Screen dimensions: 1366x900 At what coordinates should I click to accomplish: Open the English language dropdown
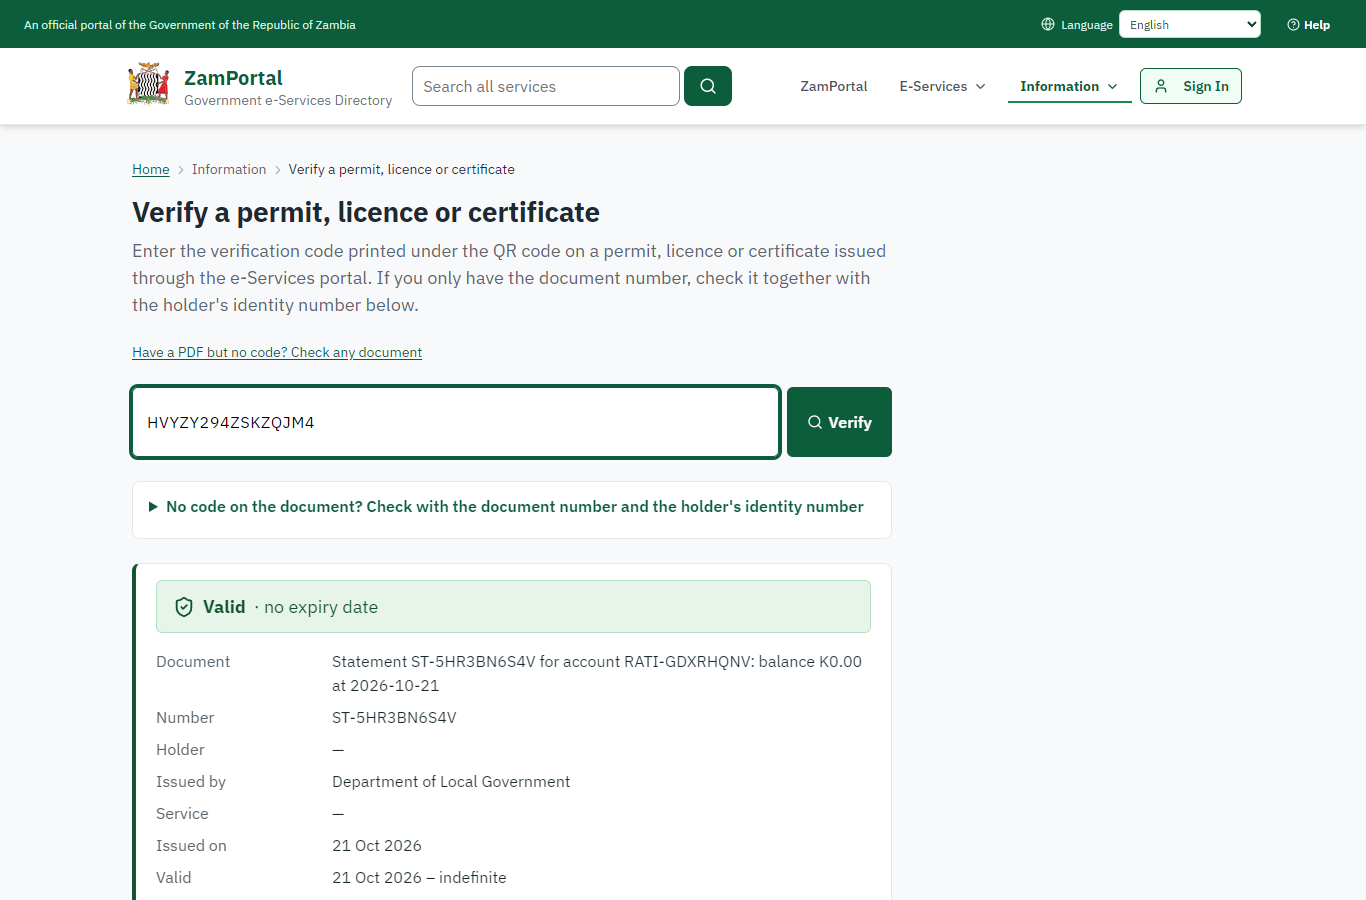tap(1190, 24)
